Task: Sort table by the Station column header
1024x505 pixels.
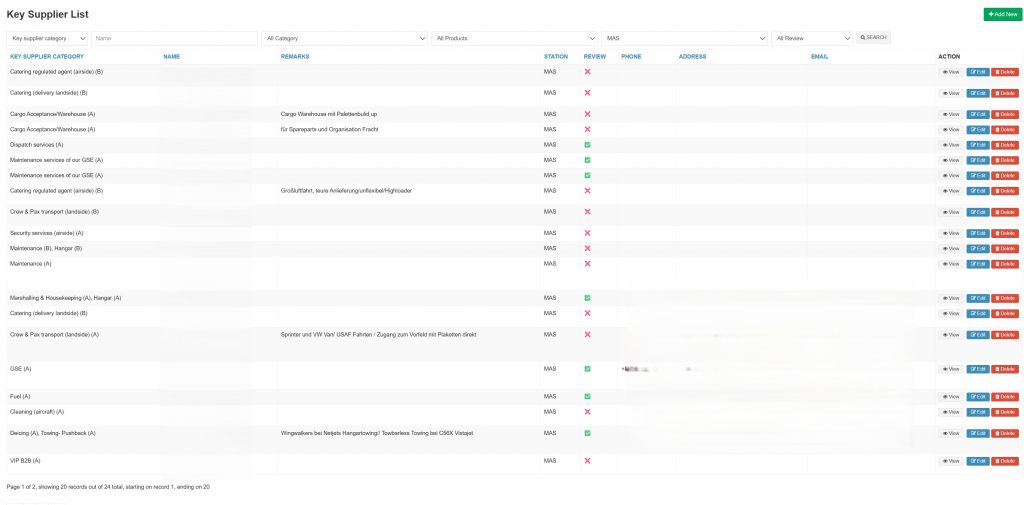Action: [x=555, y=57]
